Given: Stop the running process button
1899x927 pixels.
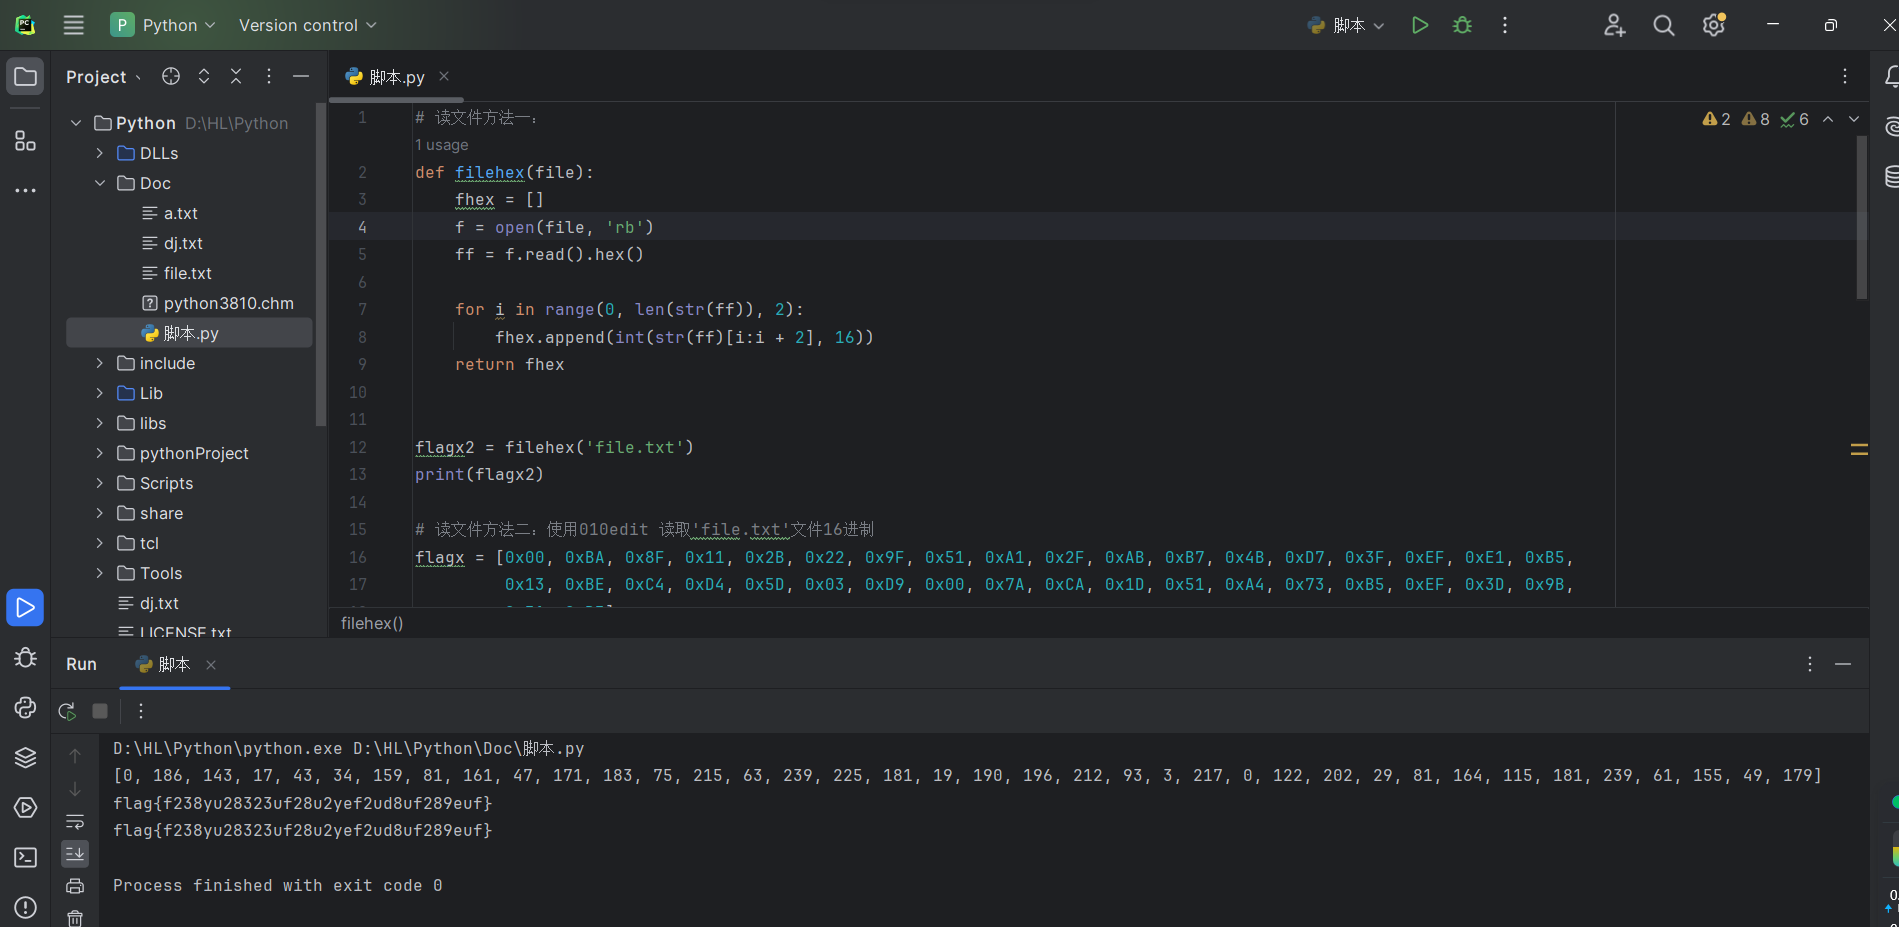Looking at the screenshot, I should (x=100, y=711).
